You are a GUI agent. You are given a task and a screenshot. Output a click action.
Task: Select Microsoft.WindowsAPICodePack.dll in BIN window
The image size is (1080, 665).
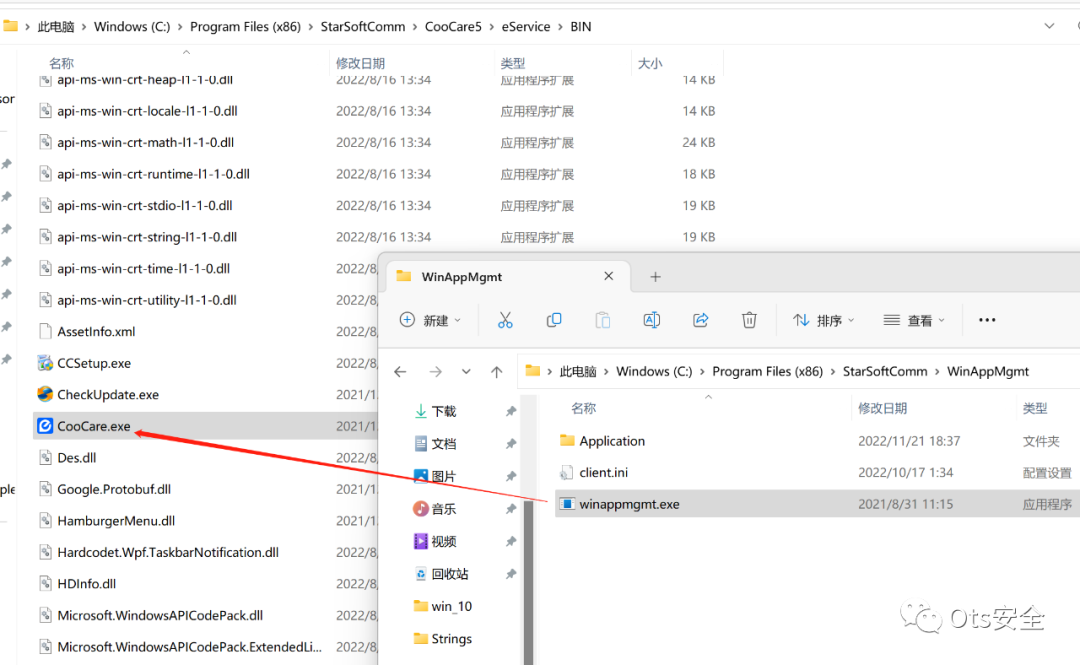(160, 615)
